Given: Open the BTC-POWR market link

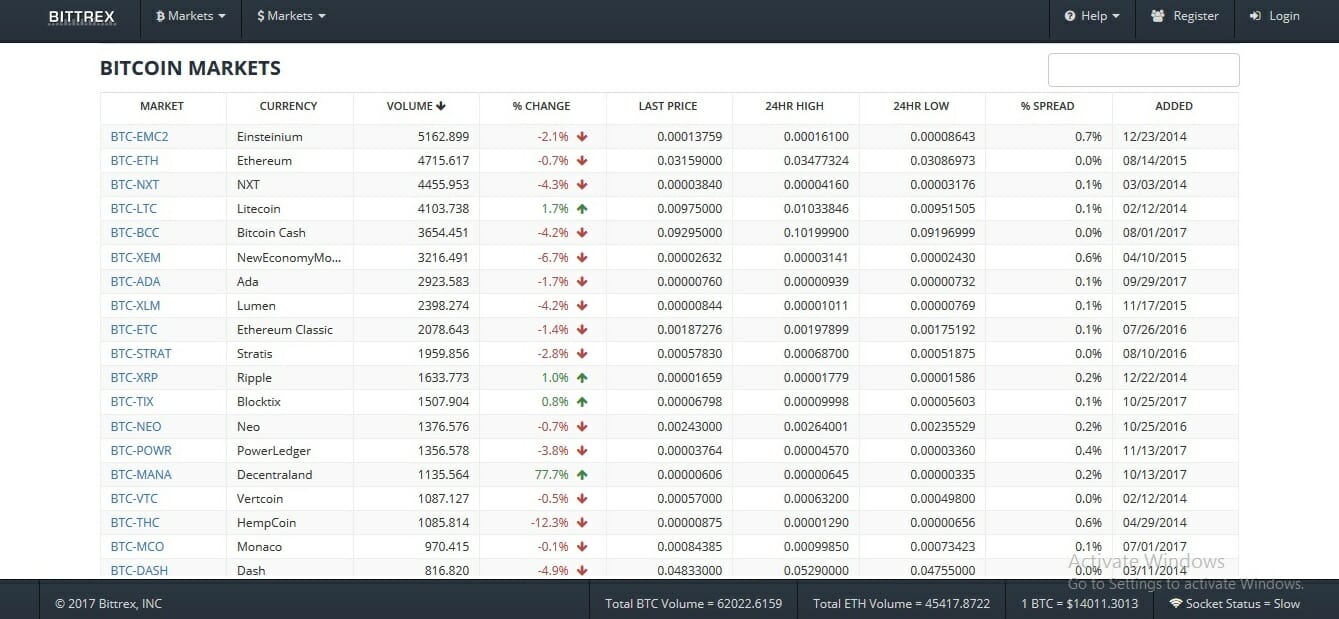Looking at the screenshot, I should pos(141,451).
